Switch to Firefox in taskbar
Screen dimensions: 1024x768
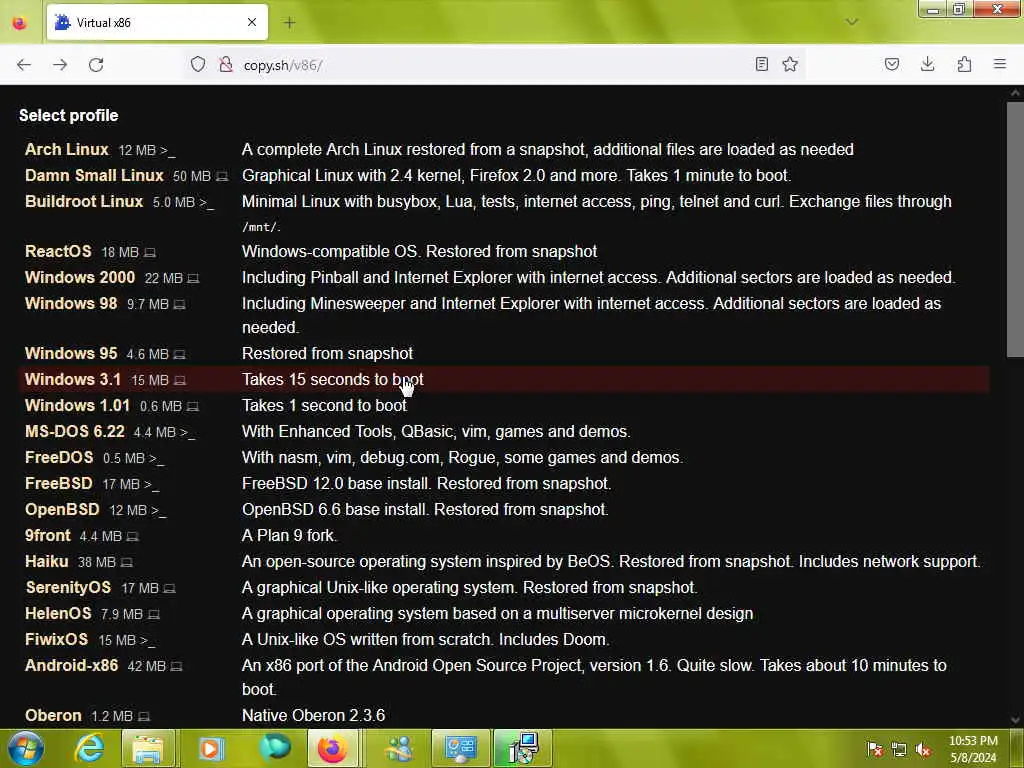(x=333, y=748)
